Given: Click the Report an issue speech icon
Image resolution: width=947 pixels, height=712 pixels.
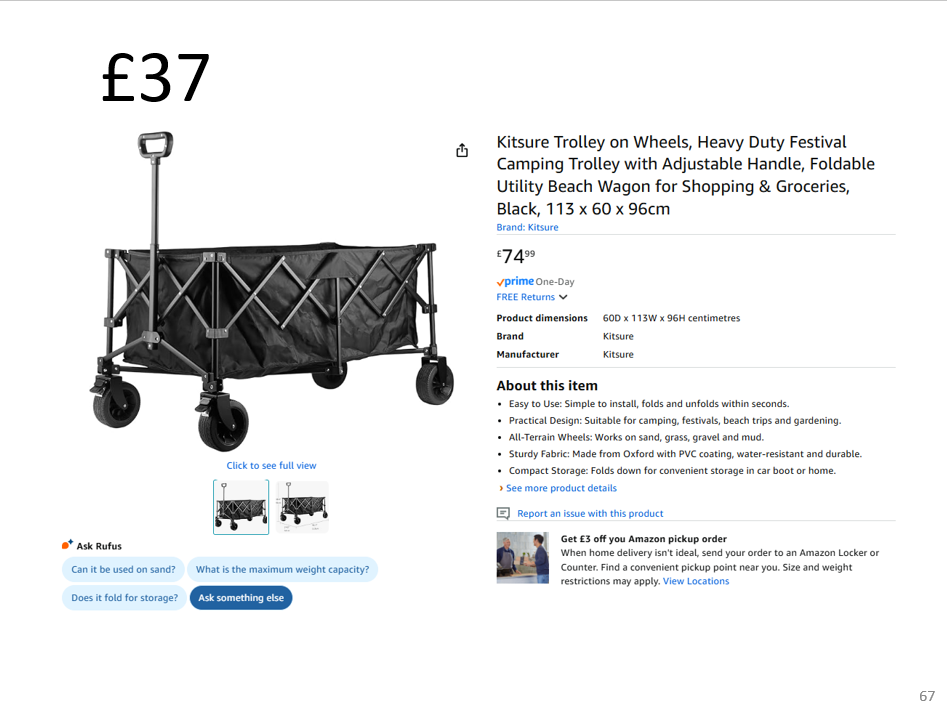Looking at the screenshot, I should tap(503, 513).
